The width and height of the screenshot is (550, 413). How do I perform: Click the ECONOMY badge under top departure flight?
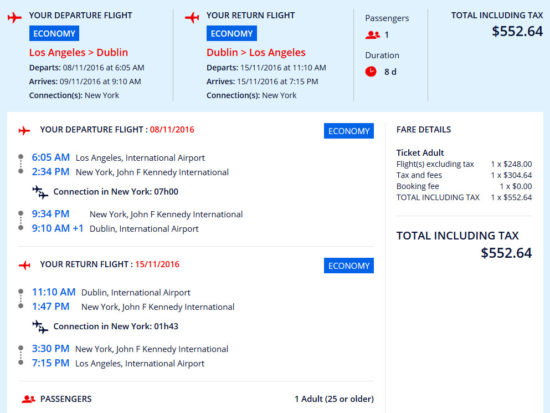54,34
